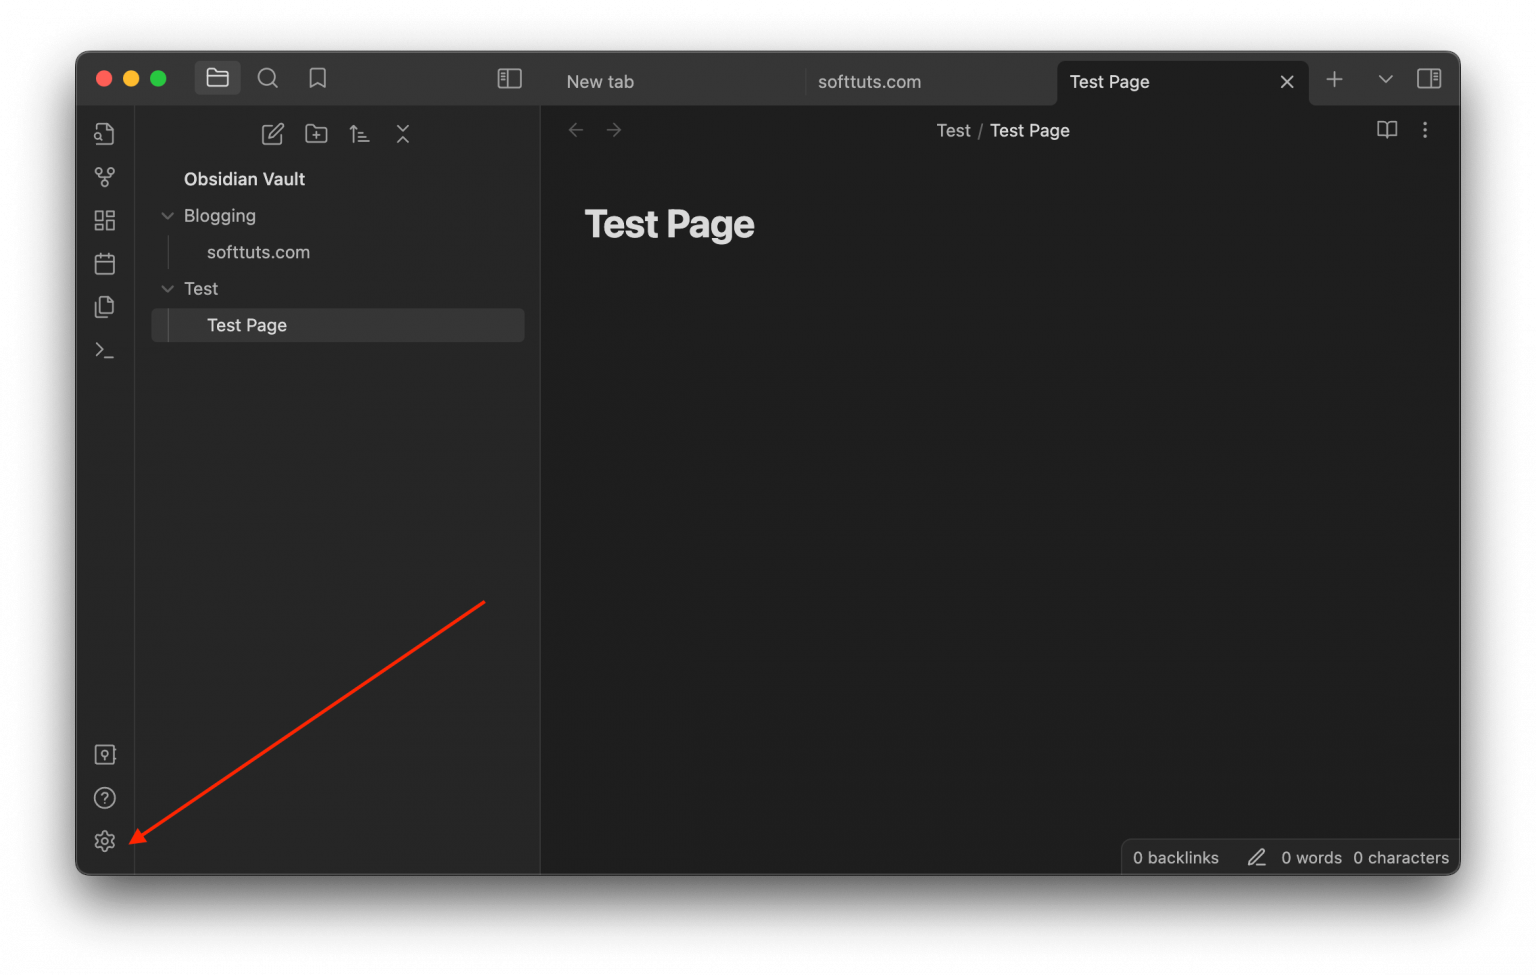Open command palette terminal icon
The image size is (1536, 975).
(104, 350)
